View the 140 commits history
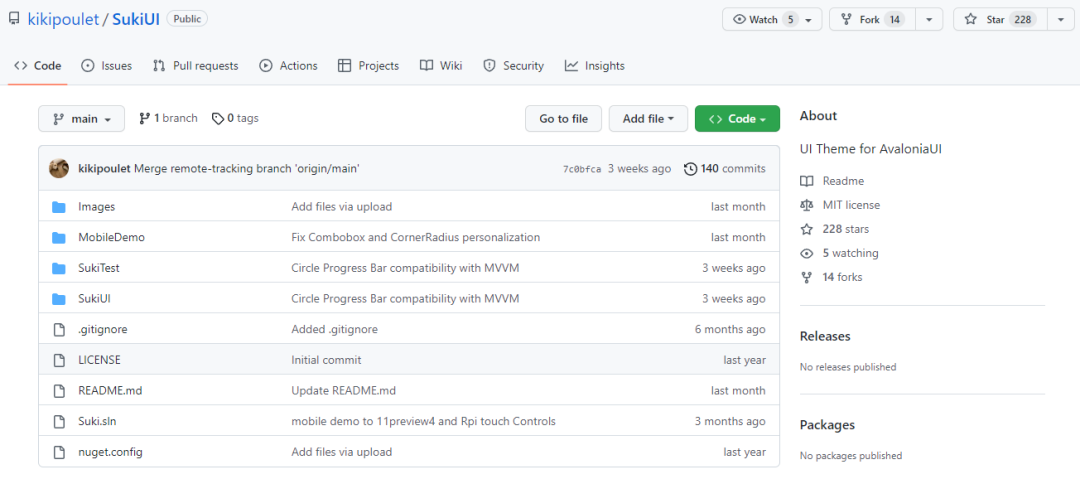The width and height of the screenshot is (1080, 479). coord(725,169)
